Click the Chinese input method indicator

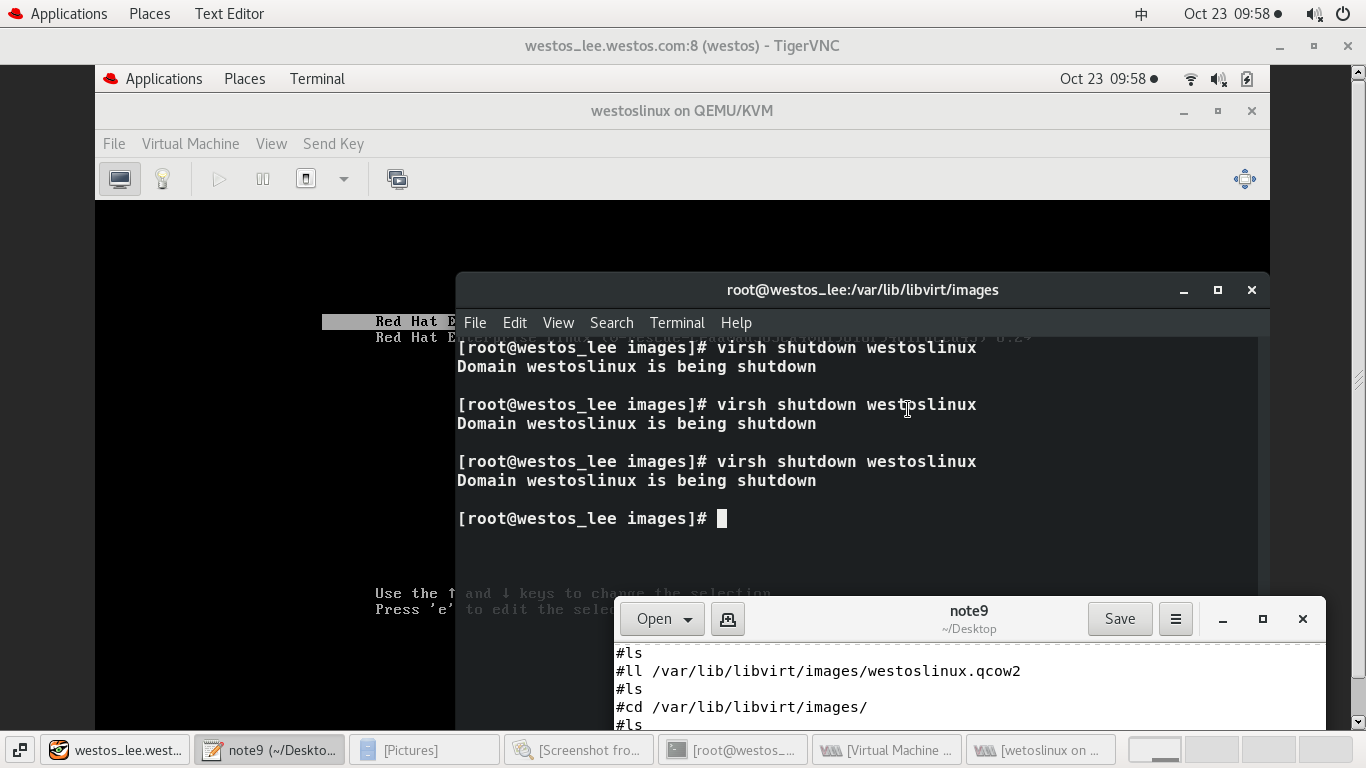(1141, 14)
